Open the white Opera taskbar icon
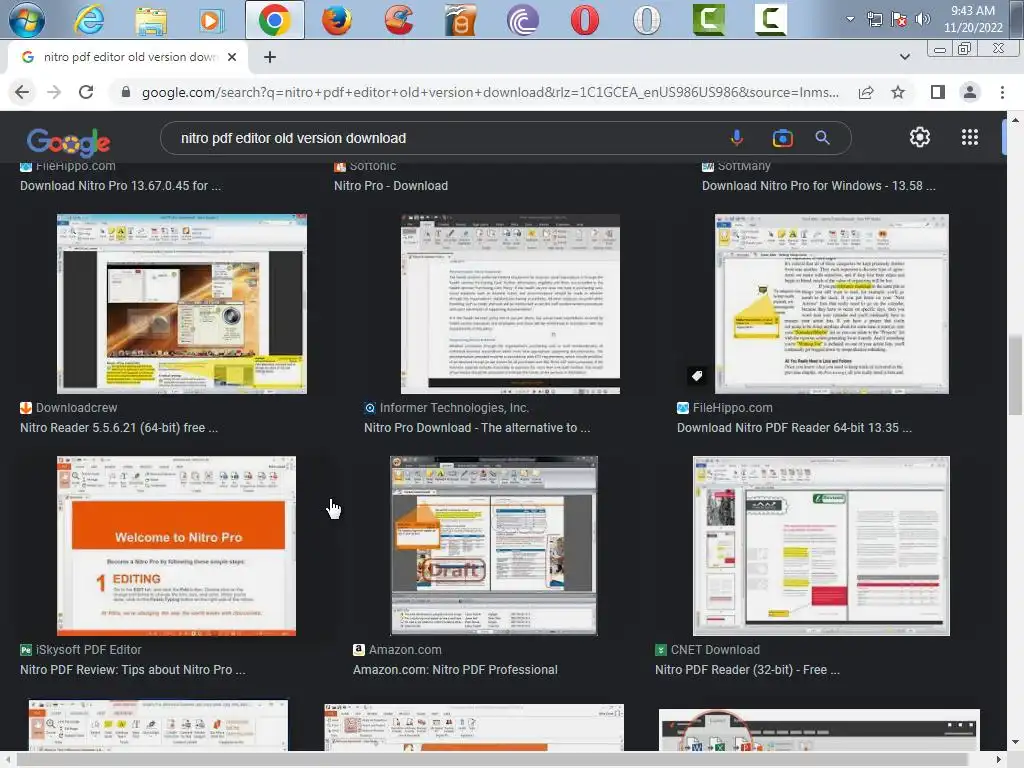This screenshot has width=1024, height=768. tap(647, 20)
